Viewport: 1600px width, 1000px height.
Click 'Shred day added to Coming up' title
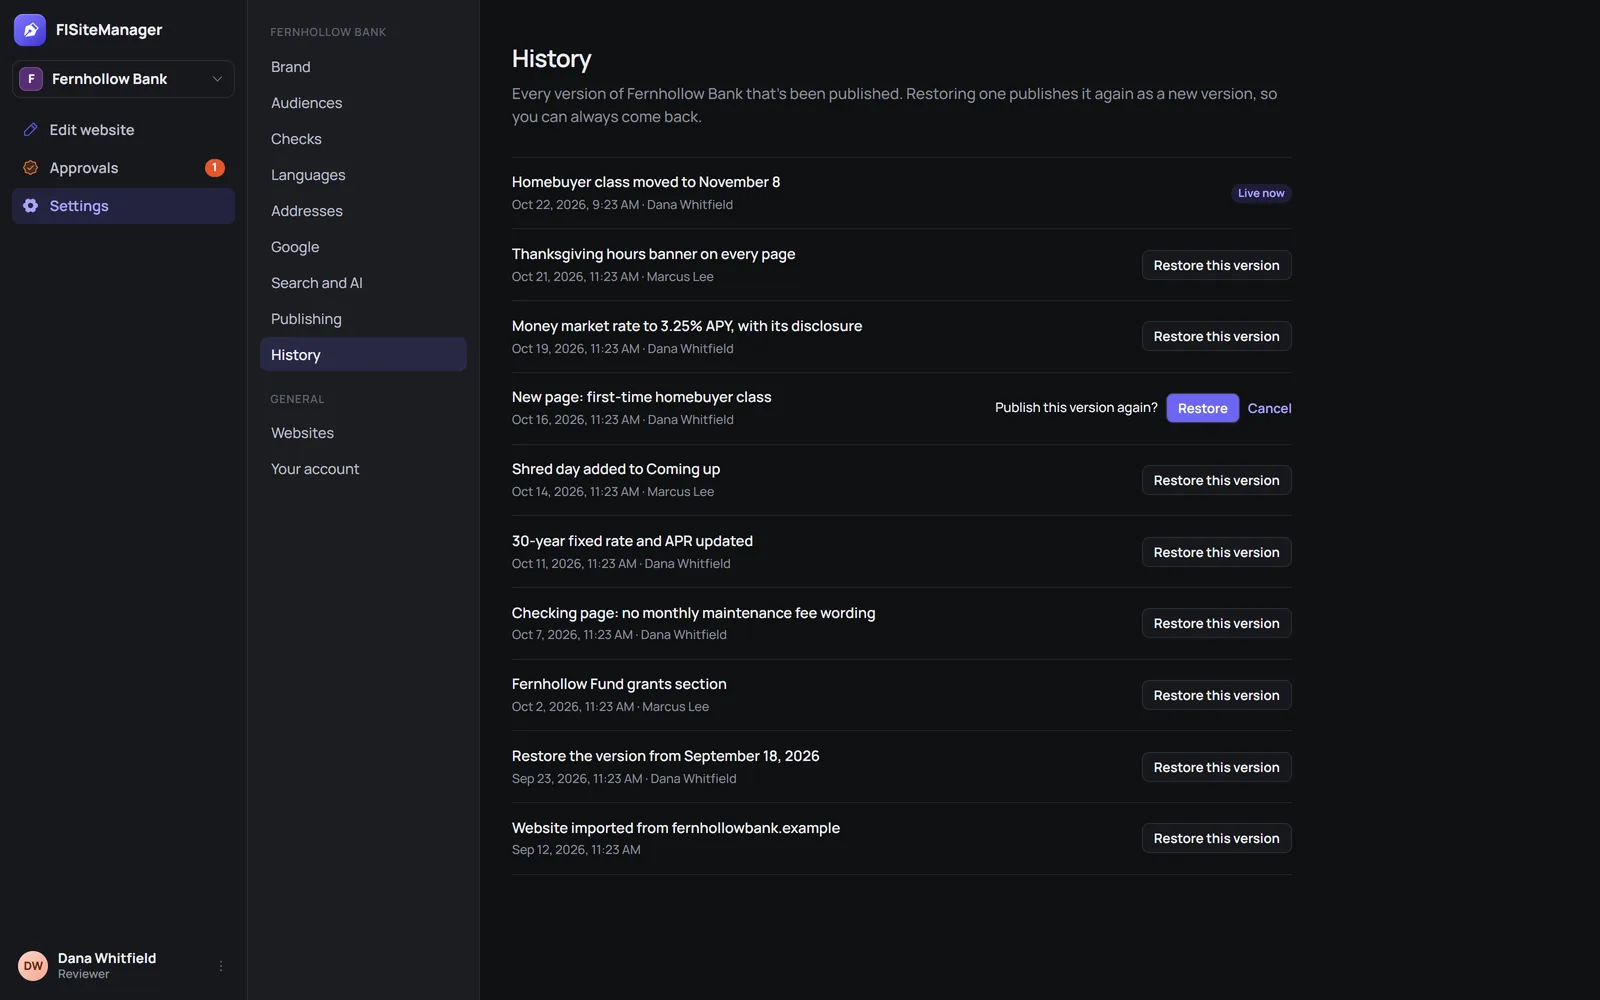pyautogui.click(x=616, y=469)
